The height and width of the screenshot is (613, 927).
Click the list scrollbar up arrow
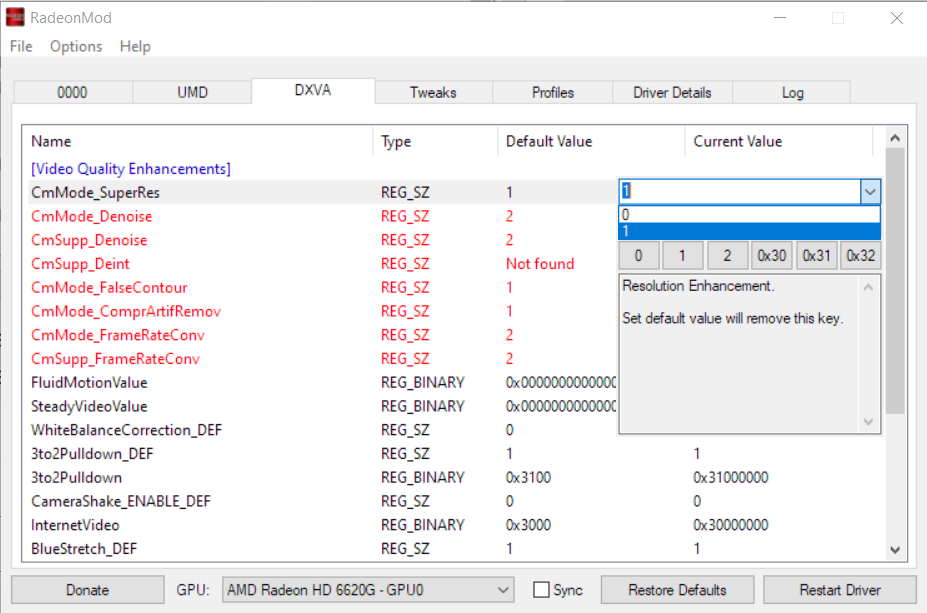[x=895, y=138]
